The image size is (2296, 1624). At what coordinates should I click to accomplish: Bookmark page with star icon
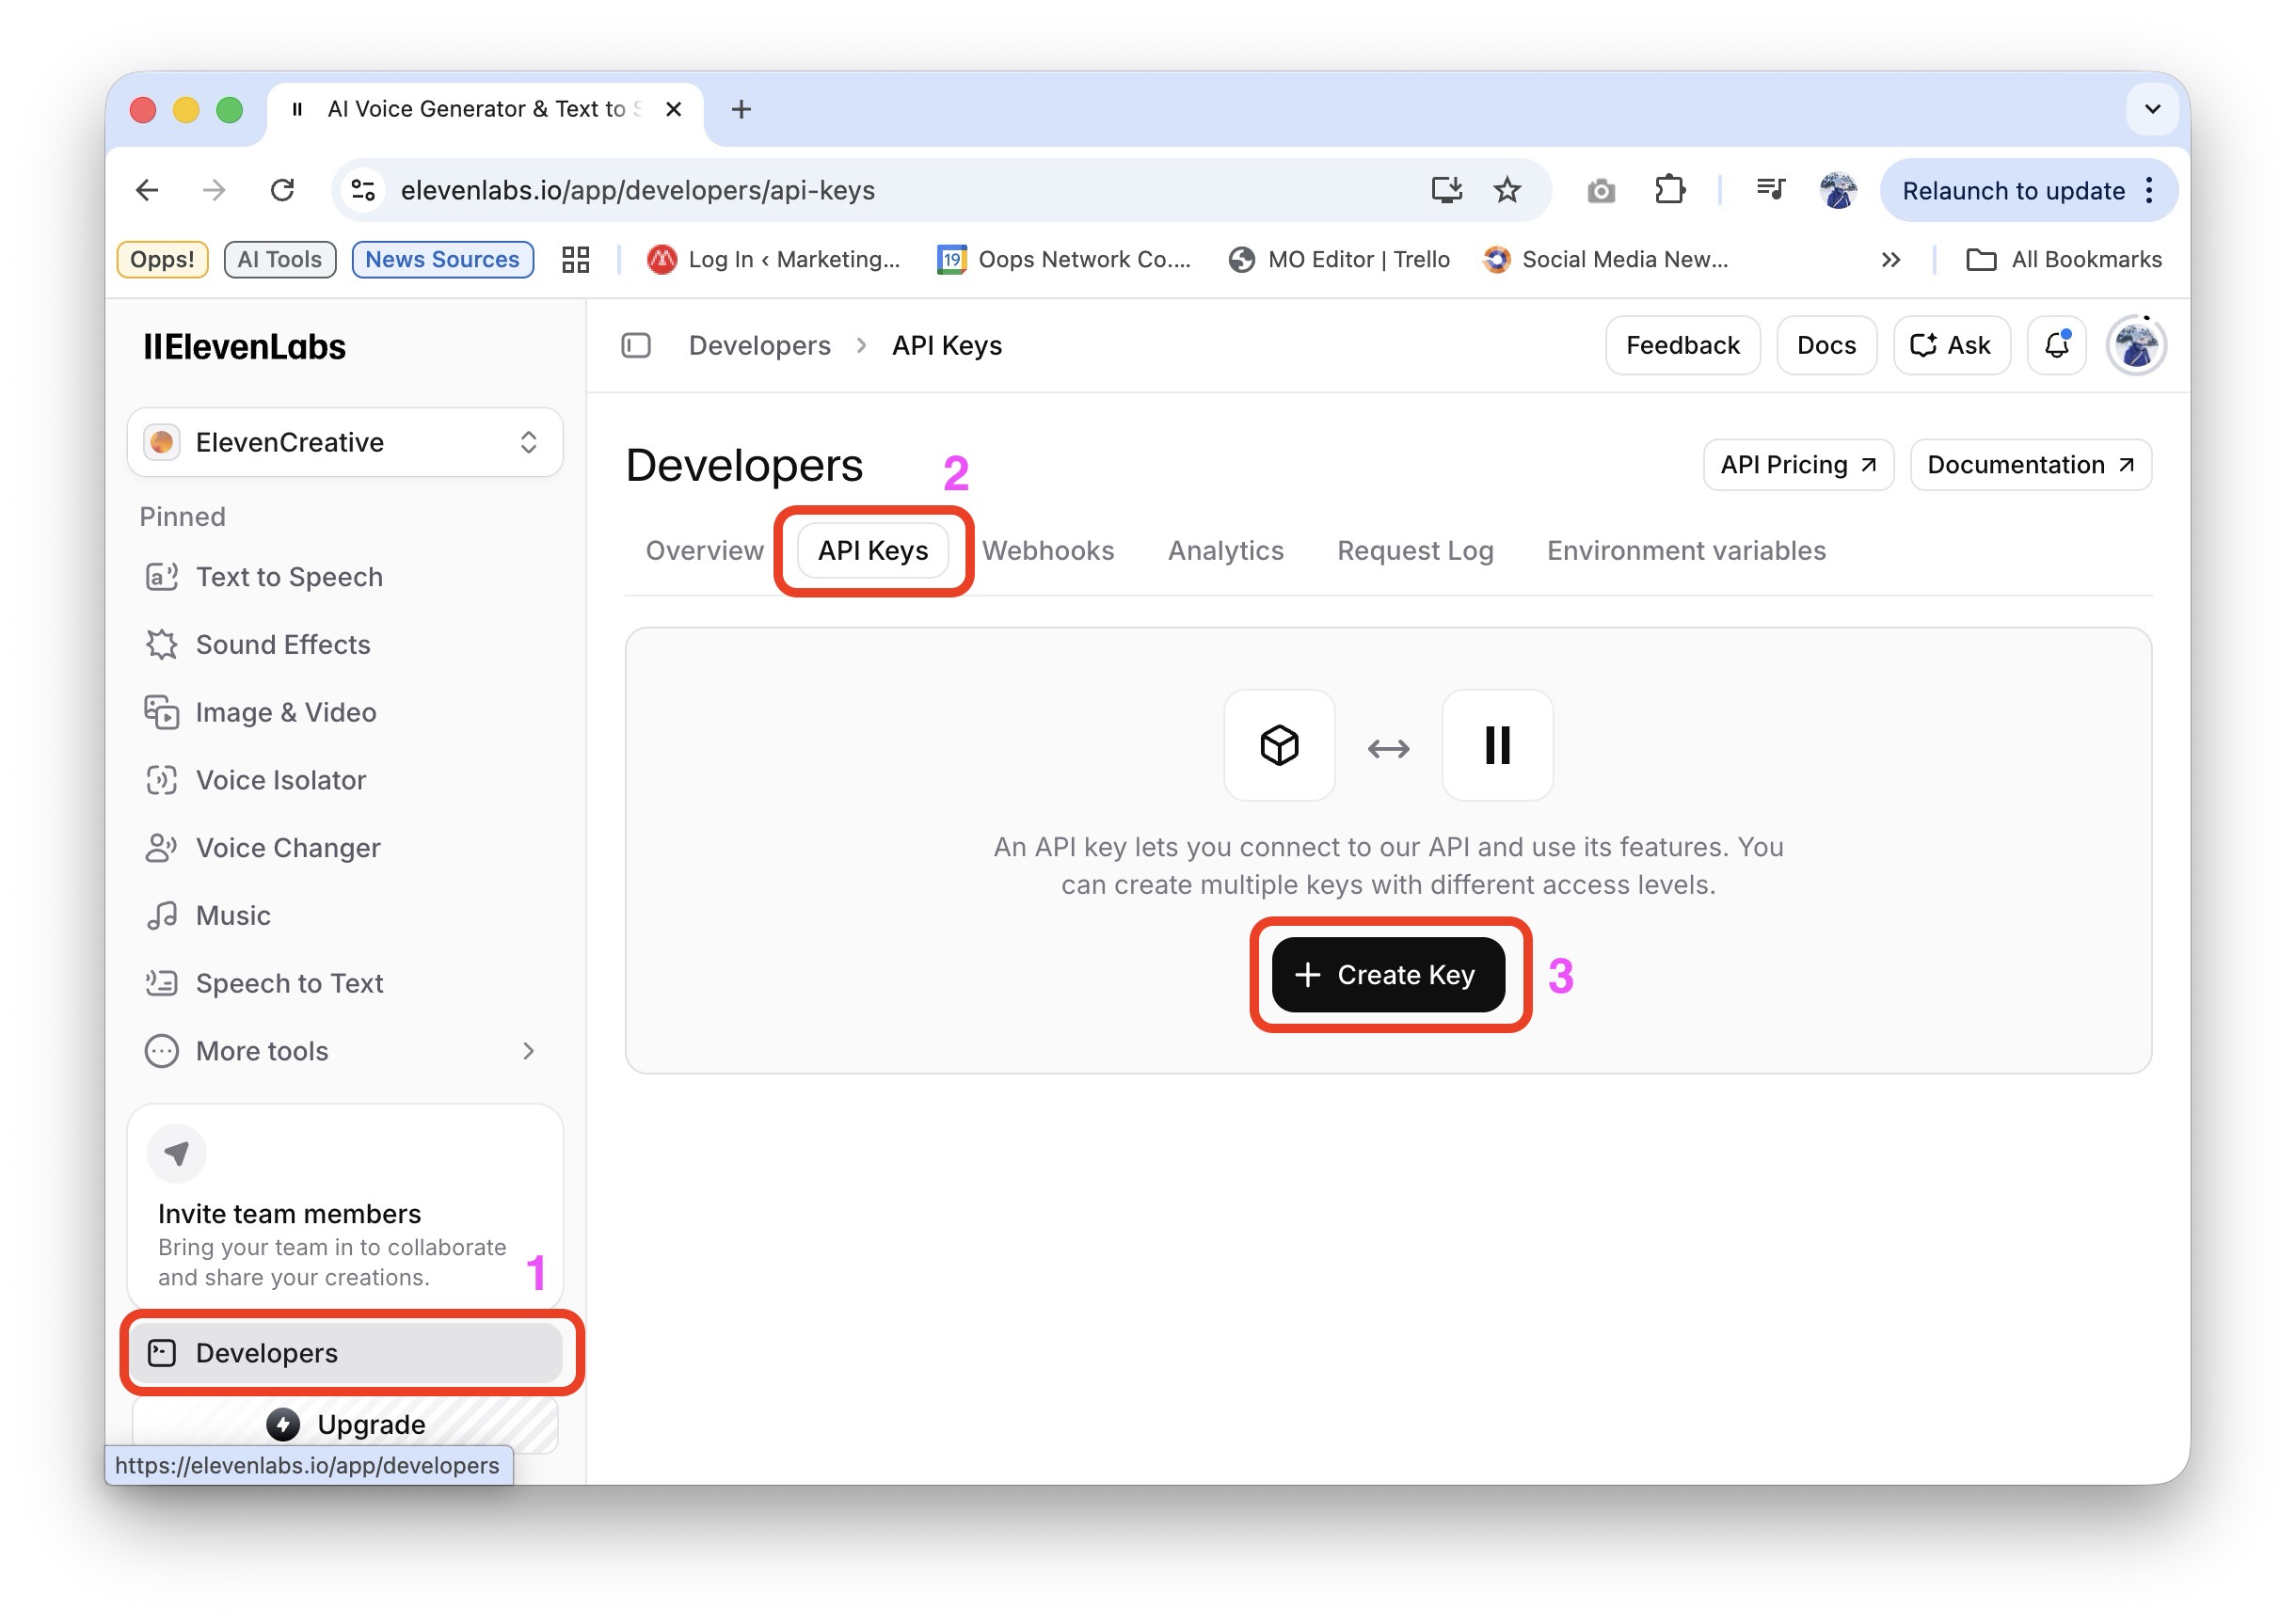coord(1507,190)
